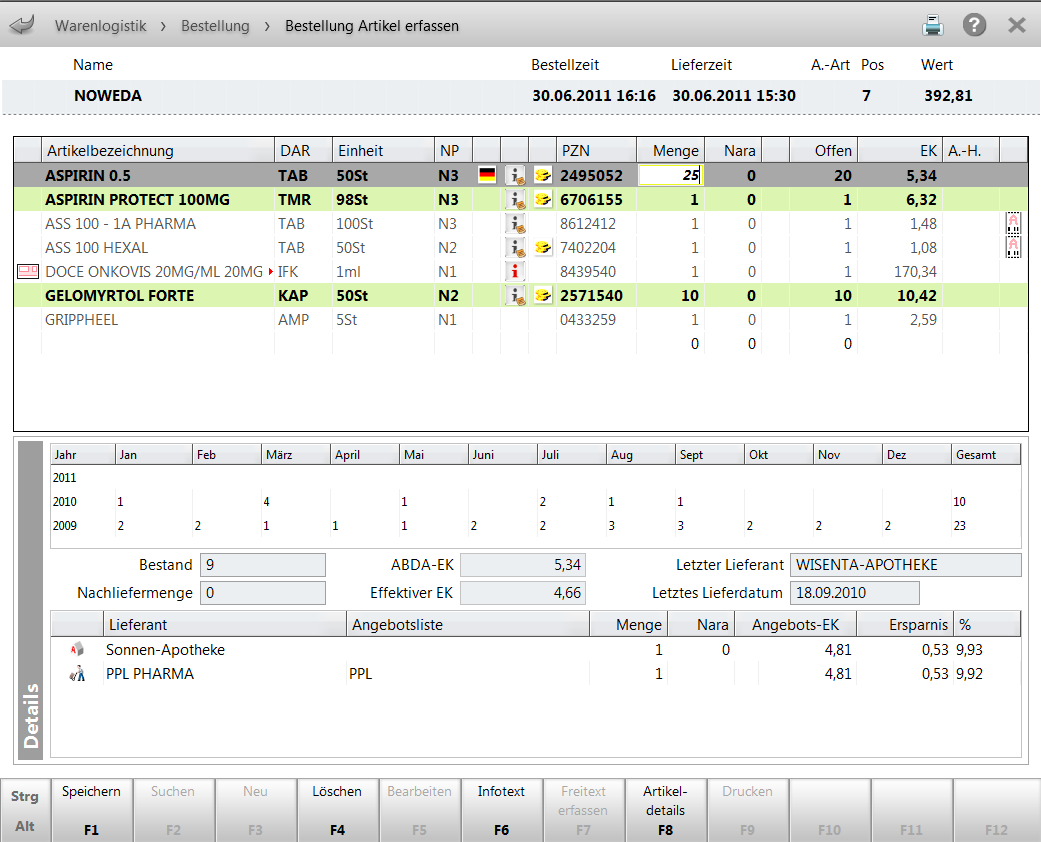
Task: Sort by the PZN column header
Action: 596,151
